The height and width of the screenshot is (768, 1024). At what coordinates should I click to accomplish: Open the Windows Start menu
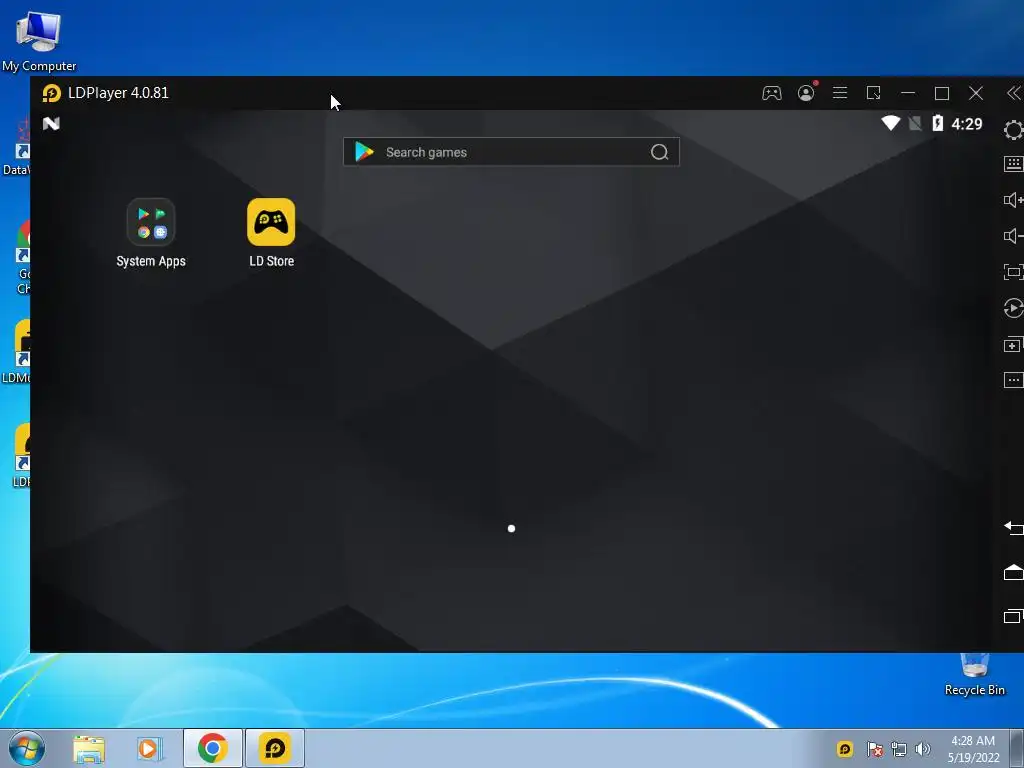[27, 748]
